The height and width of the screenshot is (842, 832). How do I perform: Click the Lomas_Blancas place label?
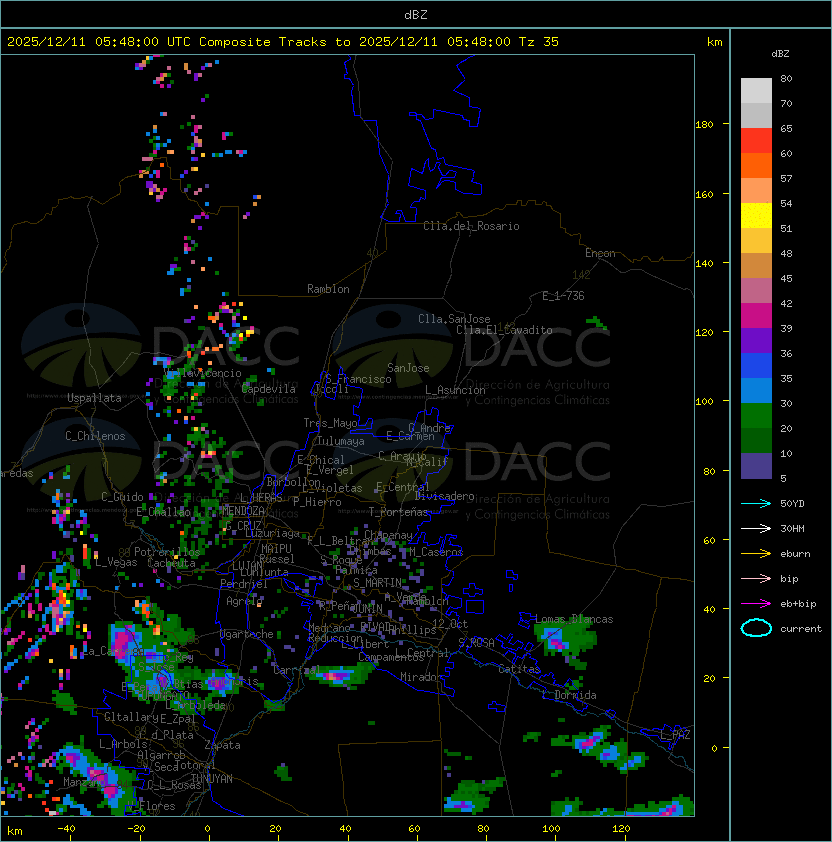574,619
